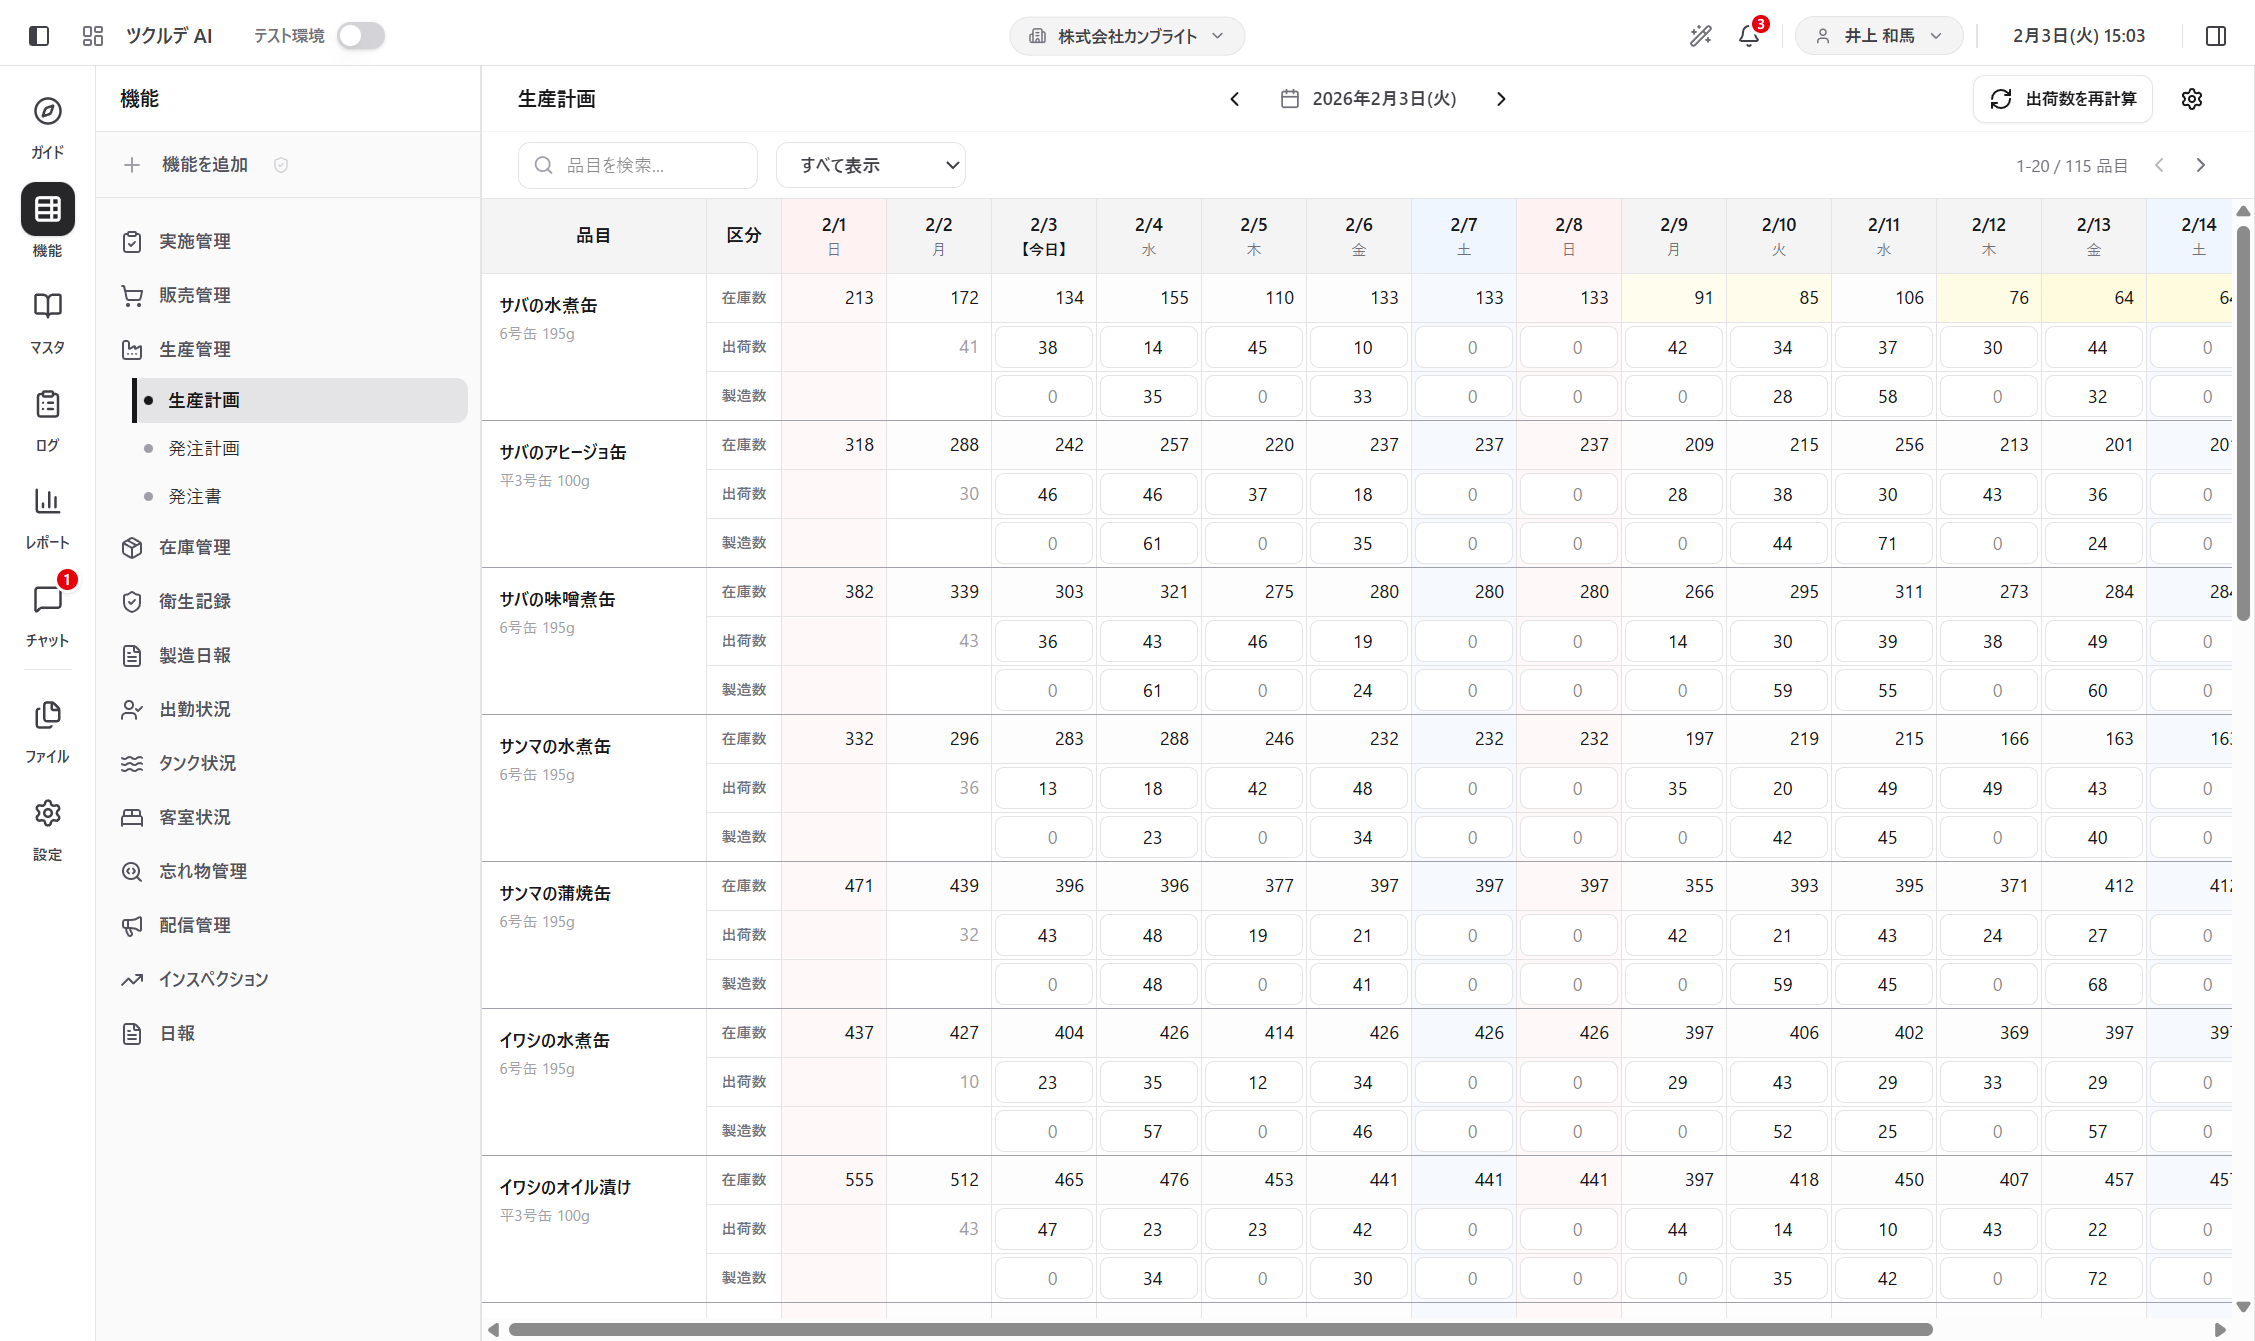Image resolution: width=2255 pixels, height=1341 pixels.
Task: Switch to the 在庫管理 section
Action: (x=194, y=547)
